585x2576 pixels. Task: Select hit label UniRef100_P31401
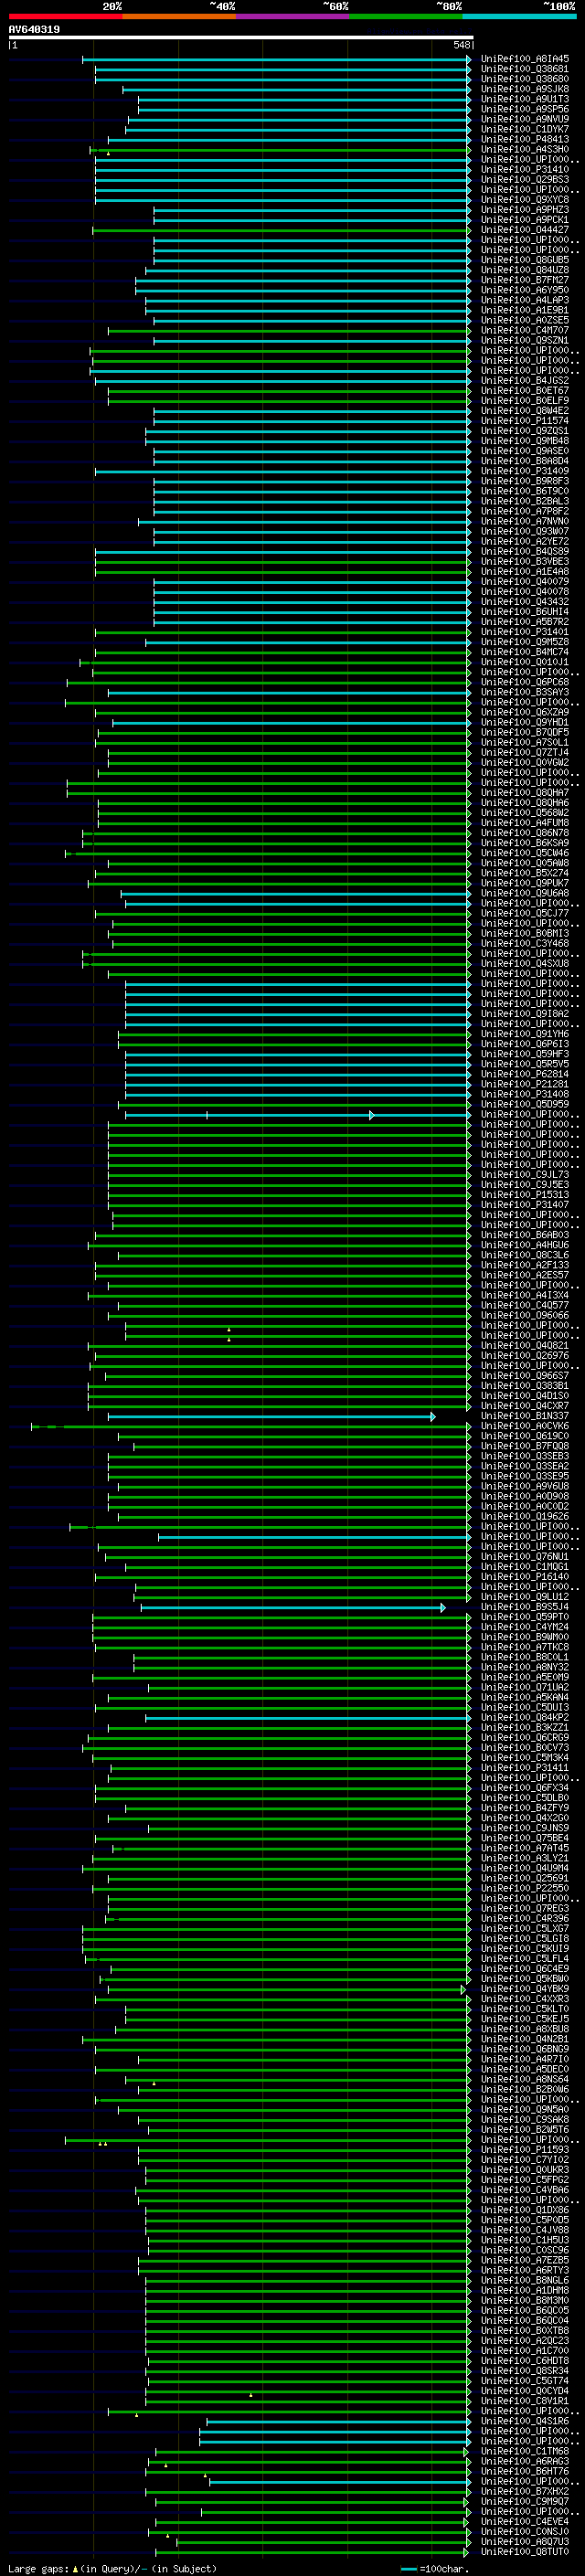tap(525, 632)
